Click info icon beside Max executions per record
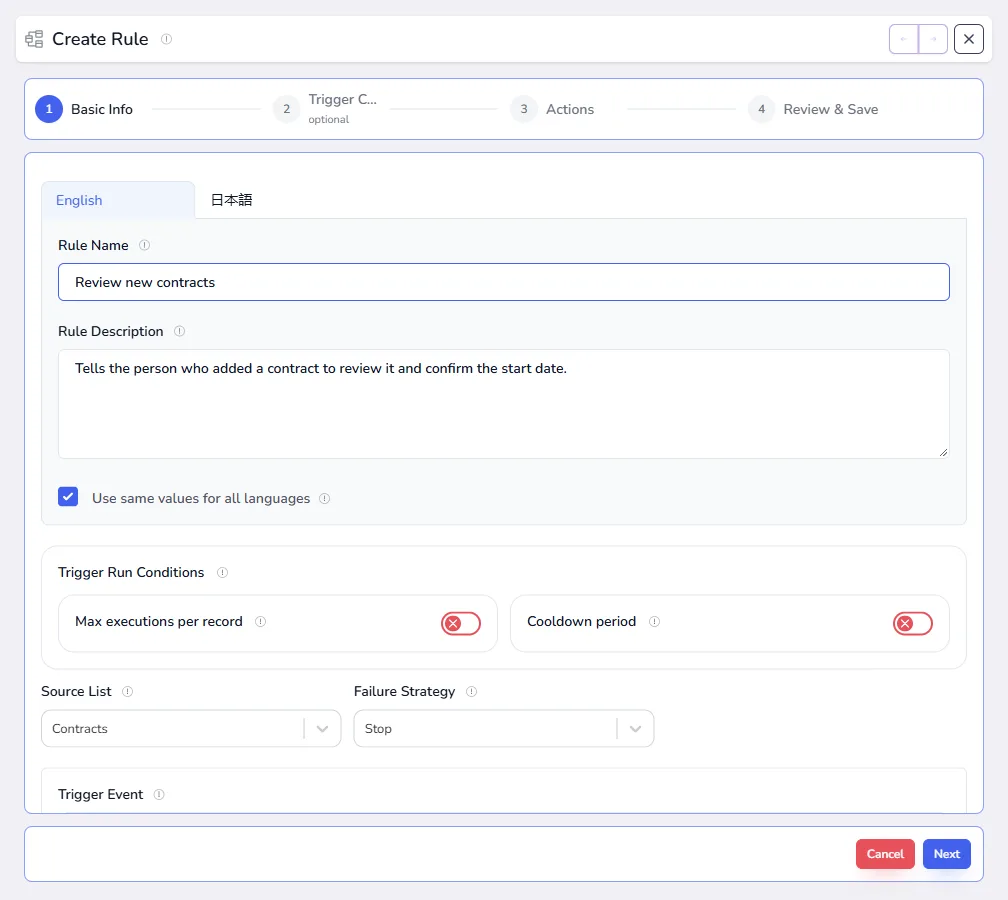 260,622
